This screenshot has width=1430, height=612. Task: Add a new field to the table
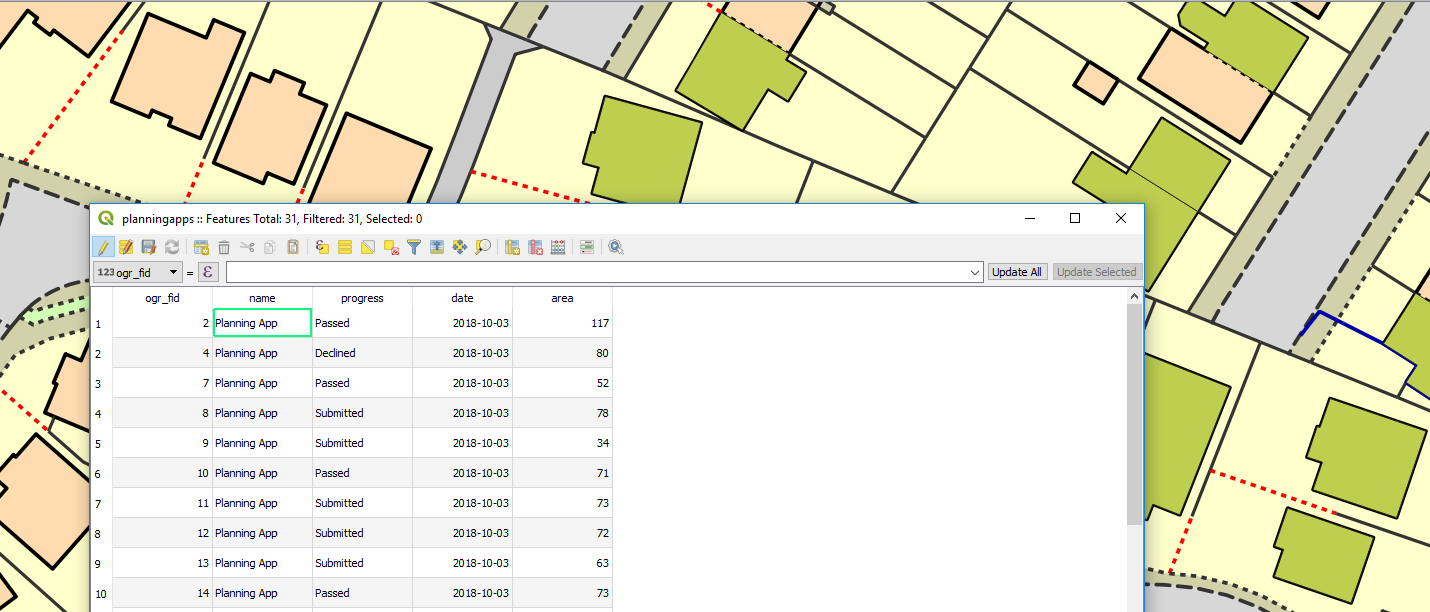tap(513, 247)
